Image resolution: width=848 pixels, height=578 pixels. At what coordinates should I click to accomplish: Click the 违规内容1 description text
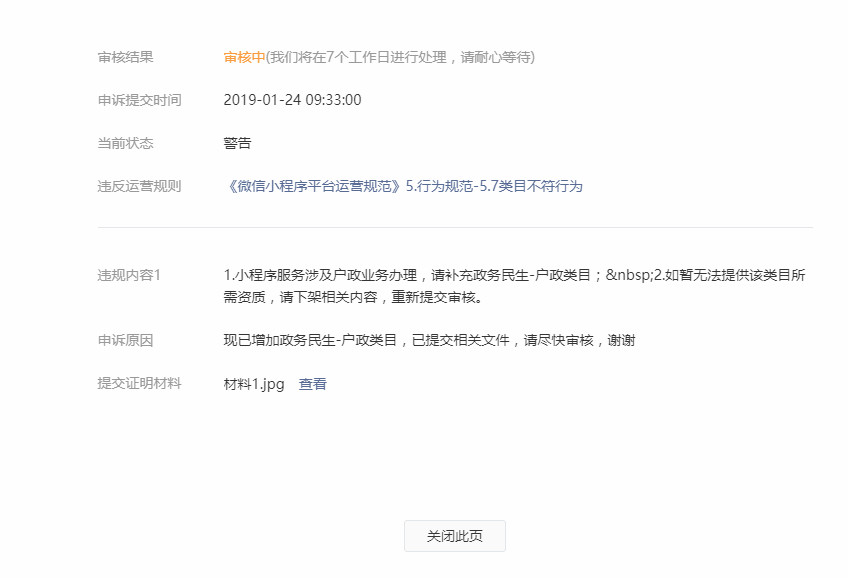(515, 286)
